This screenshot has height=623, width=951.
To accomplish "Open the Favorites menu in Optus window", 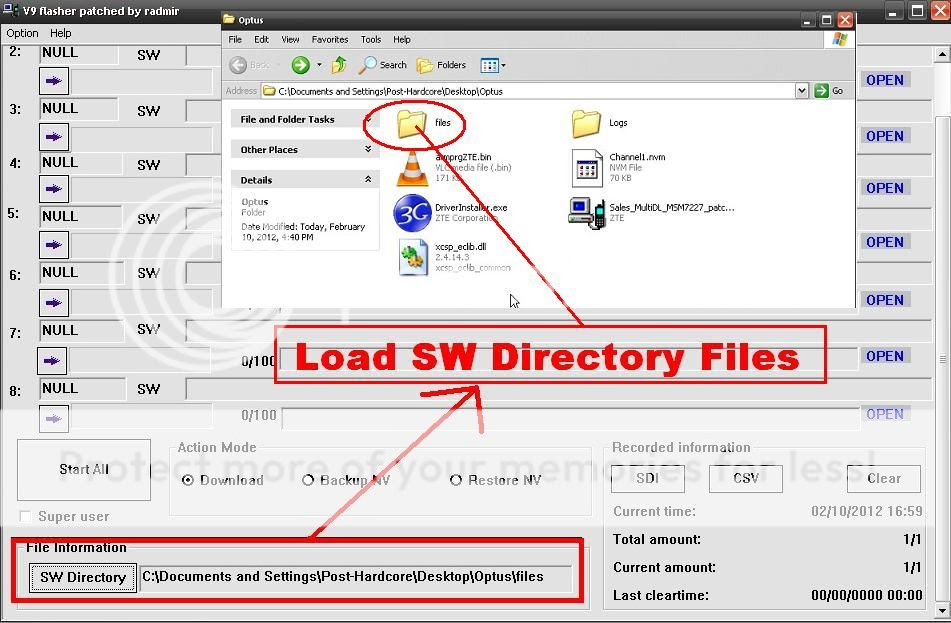I will (x=330, y=39).
